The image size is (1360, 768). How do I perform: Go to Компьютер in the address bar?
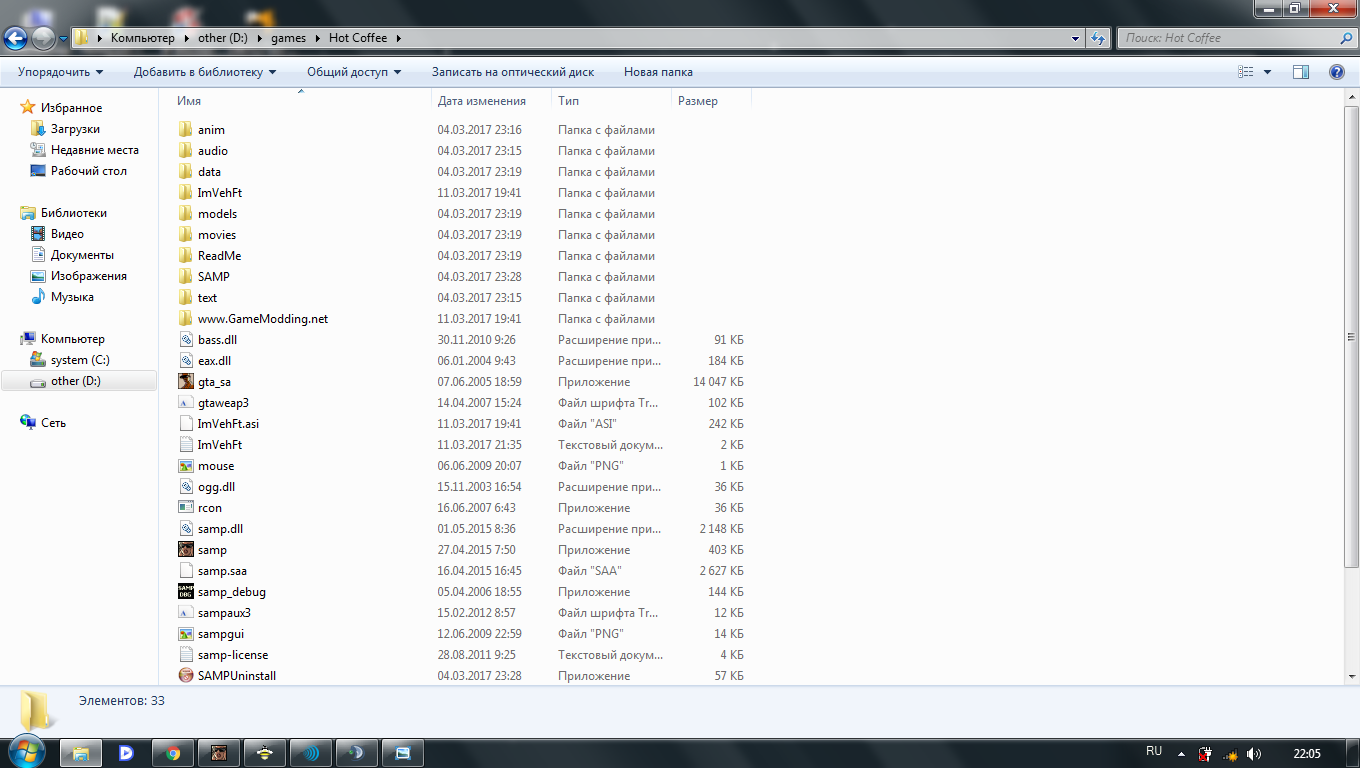tap(142, 38)
